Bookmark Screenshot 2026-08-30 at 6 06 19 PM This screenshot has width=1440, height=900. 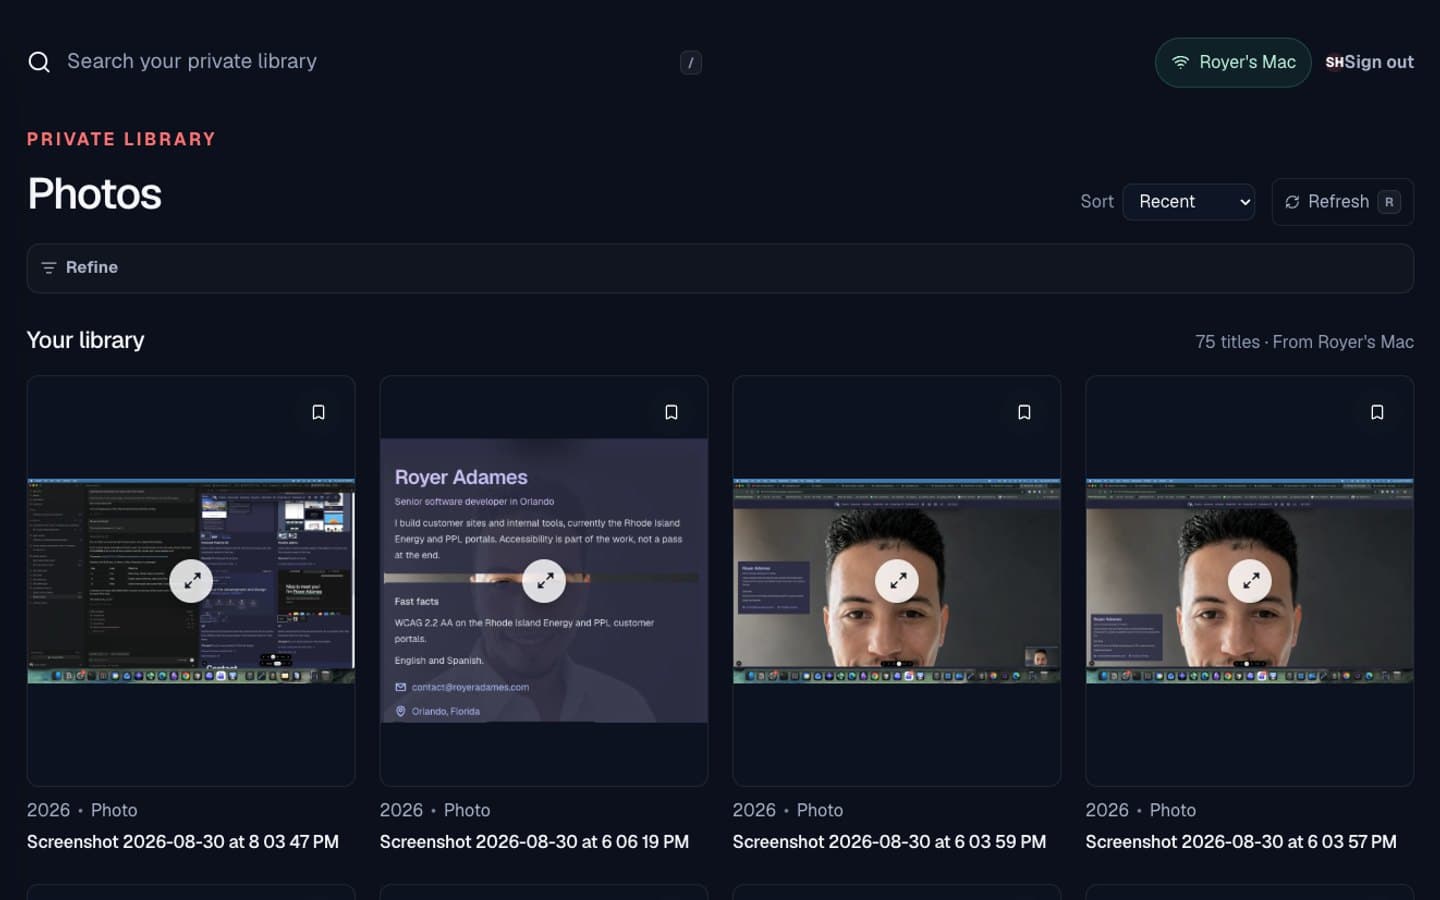(671, 412)
